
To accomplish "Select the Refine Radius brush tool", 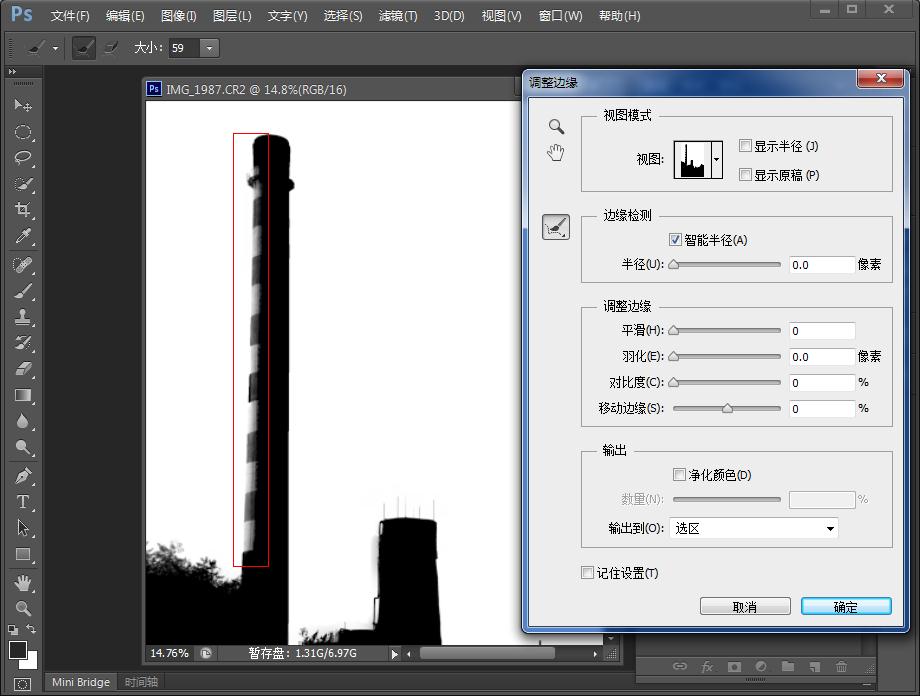I will point(556,228).
